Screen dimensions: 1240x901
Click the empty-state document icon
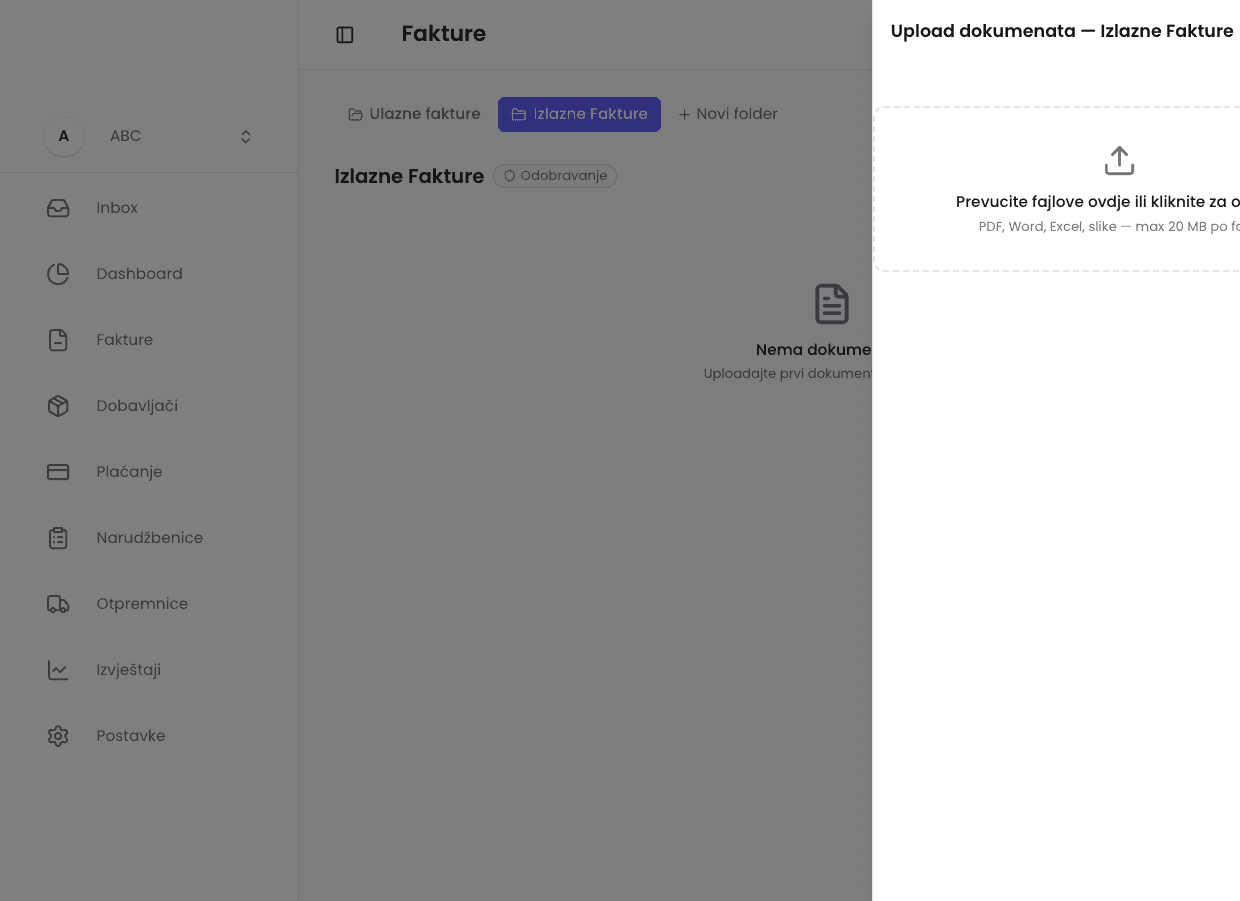click(832, 304)
